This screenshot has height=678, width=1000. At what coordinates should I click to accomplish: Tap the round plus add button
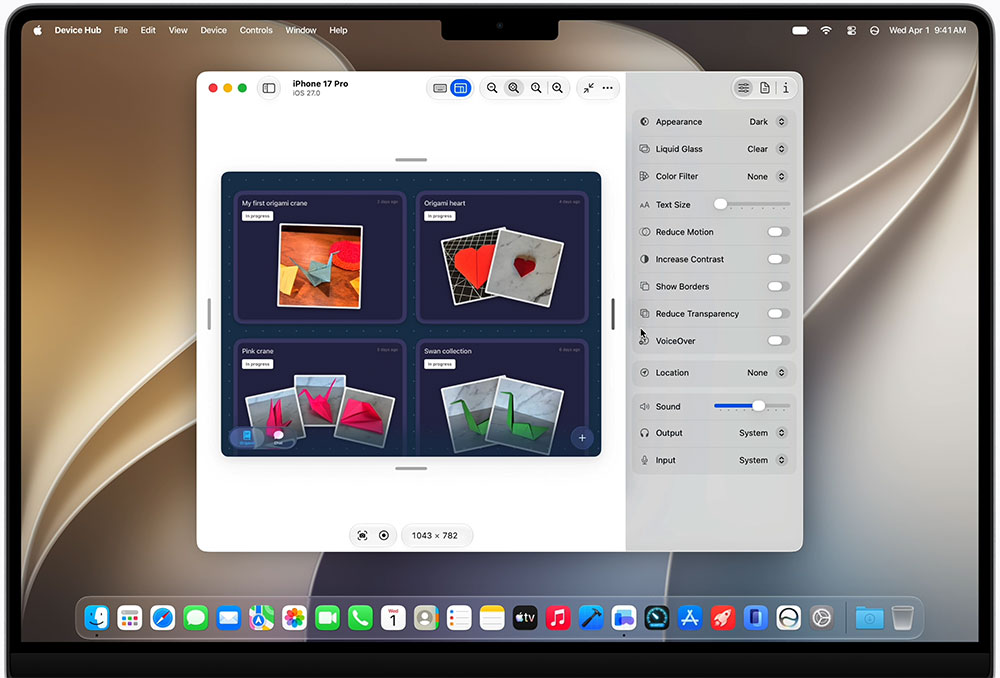click(x=582, y=438)
